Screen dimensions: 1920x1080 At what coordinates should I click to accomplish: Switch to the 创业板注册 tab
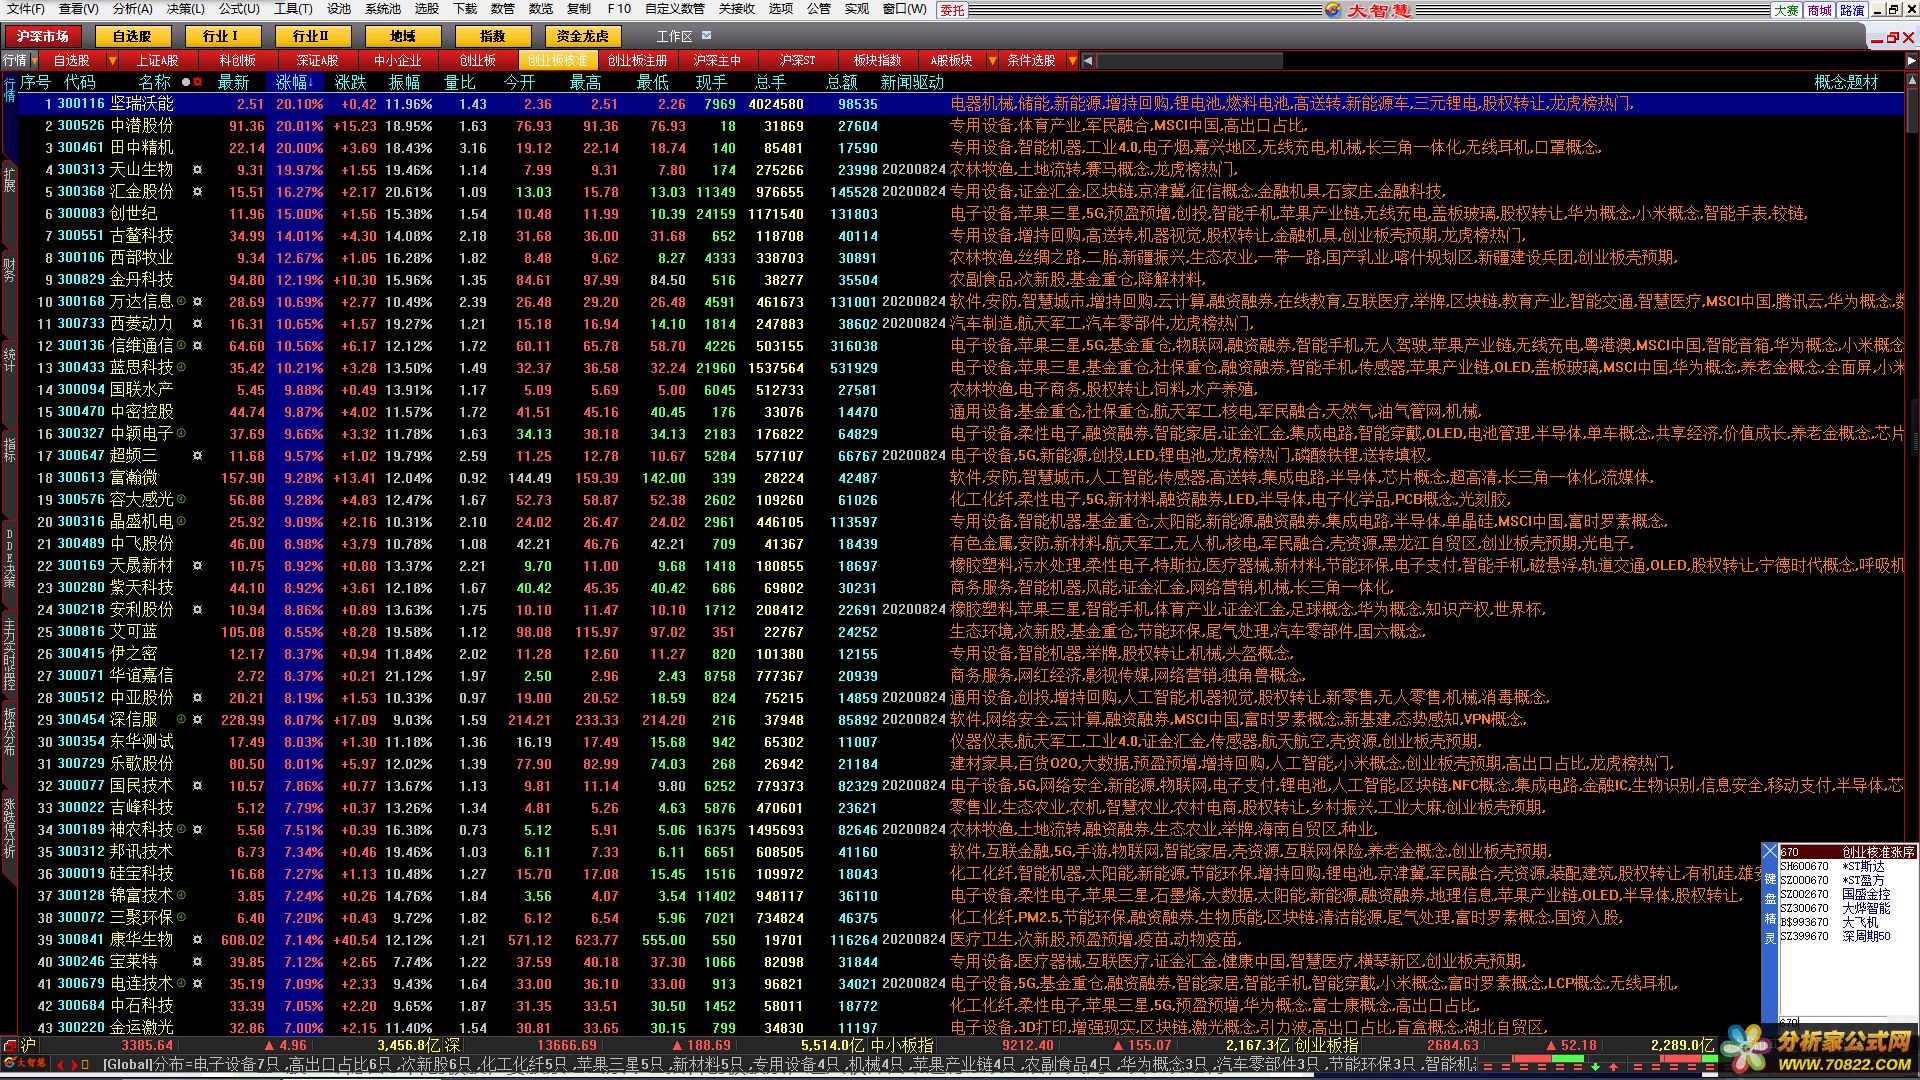coord(638,61)
